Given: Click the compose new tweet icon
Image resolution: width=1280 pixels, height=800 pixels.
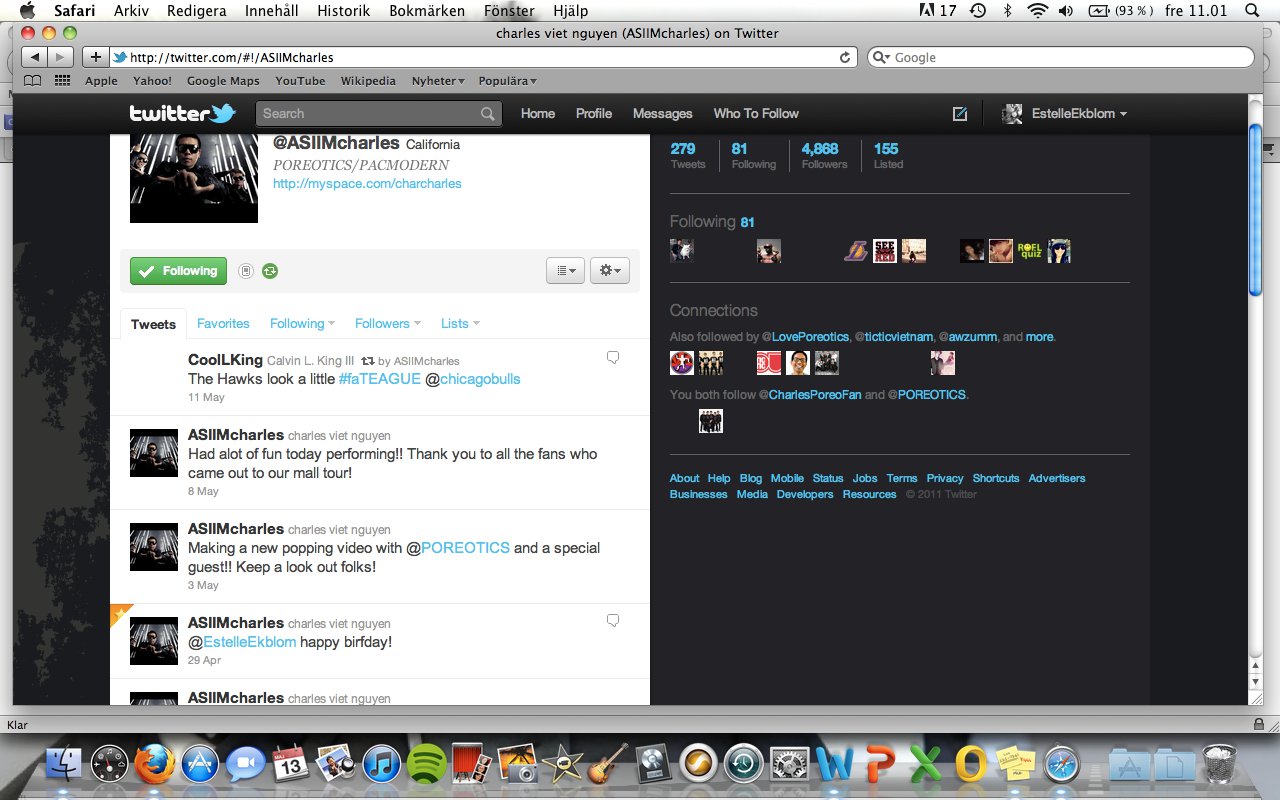Looking at the screenshot, I should (x=960, y=114).
